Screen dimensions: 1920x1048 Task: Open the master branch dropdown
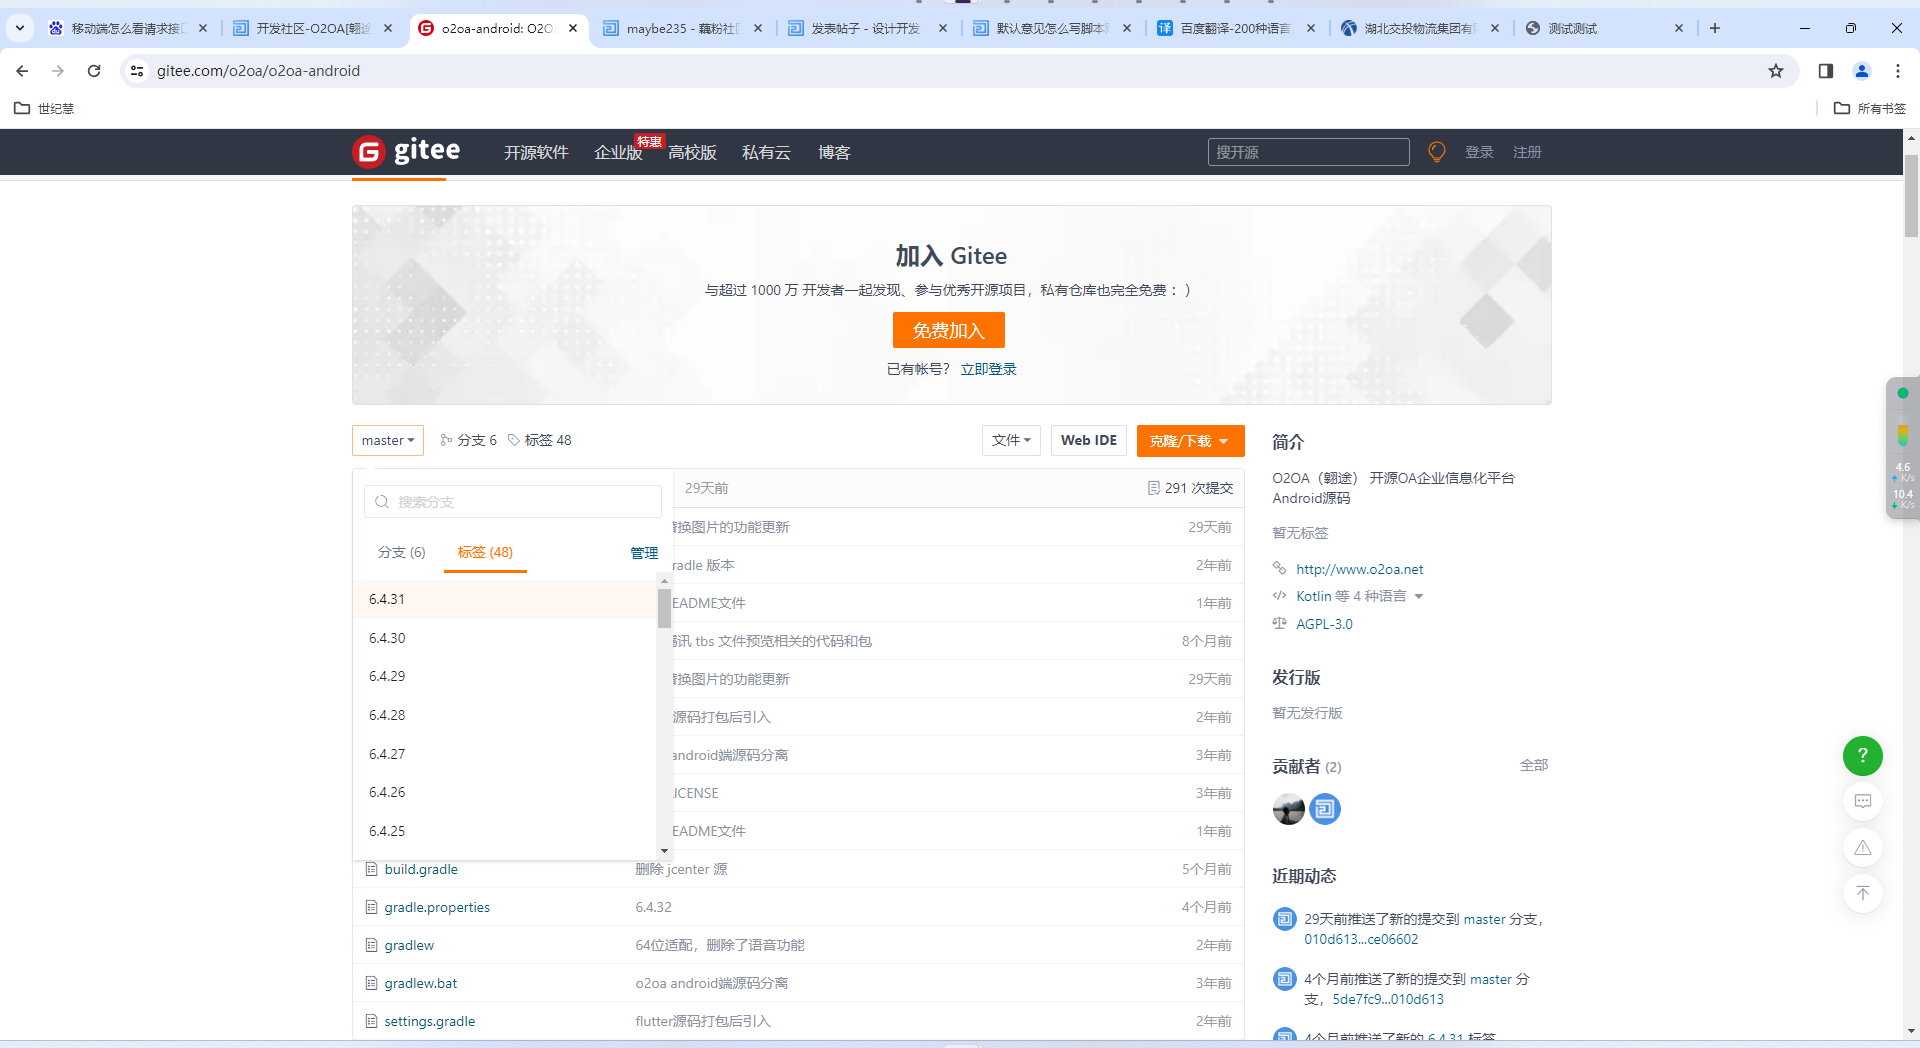pyautogui.click(x=388, y=440)
